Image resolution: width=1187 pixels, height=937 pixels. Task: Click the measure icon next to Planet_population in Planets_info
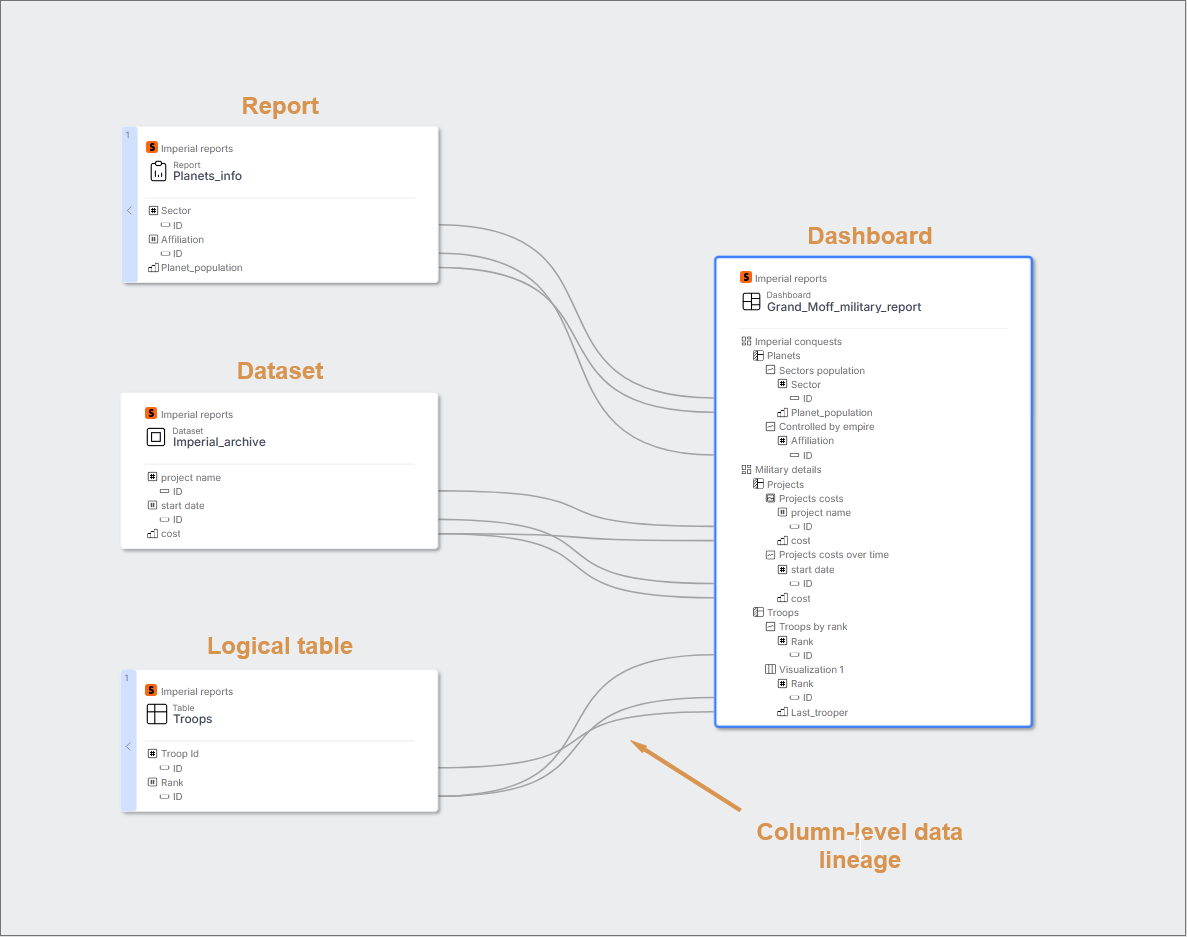[x=153, y=268]
